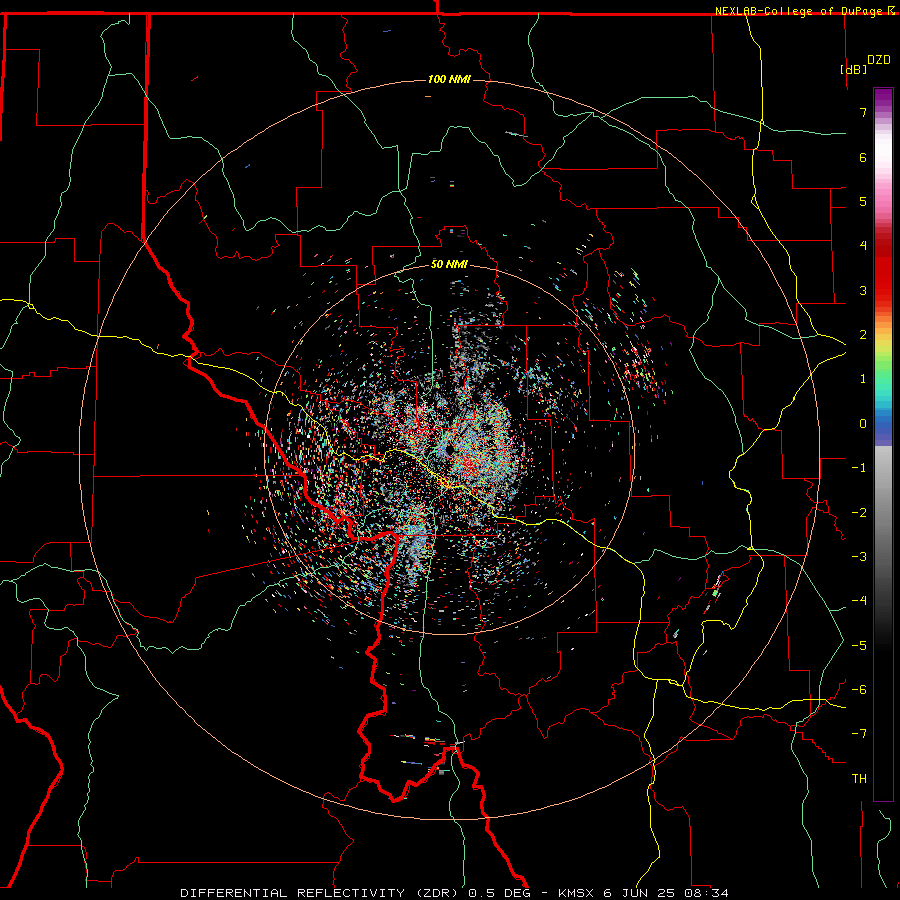This screenshot has width=900, height=900.
Task: Click the 6 value on color scale
Action: pos(863,157)
